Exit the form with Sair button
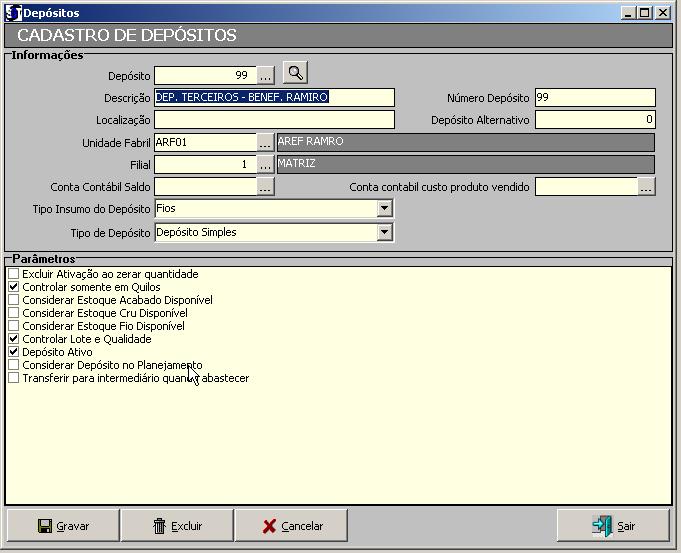681x553 pixels. (613, 526)
